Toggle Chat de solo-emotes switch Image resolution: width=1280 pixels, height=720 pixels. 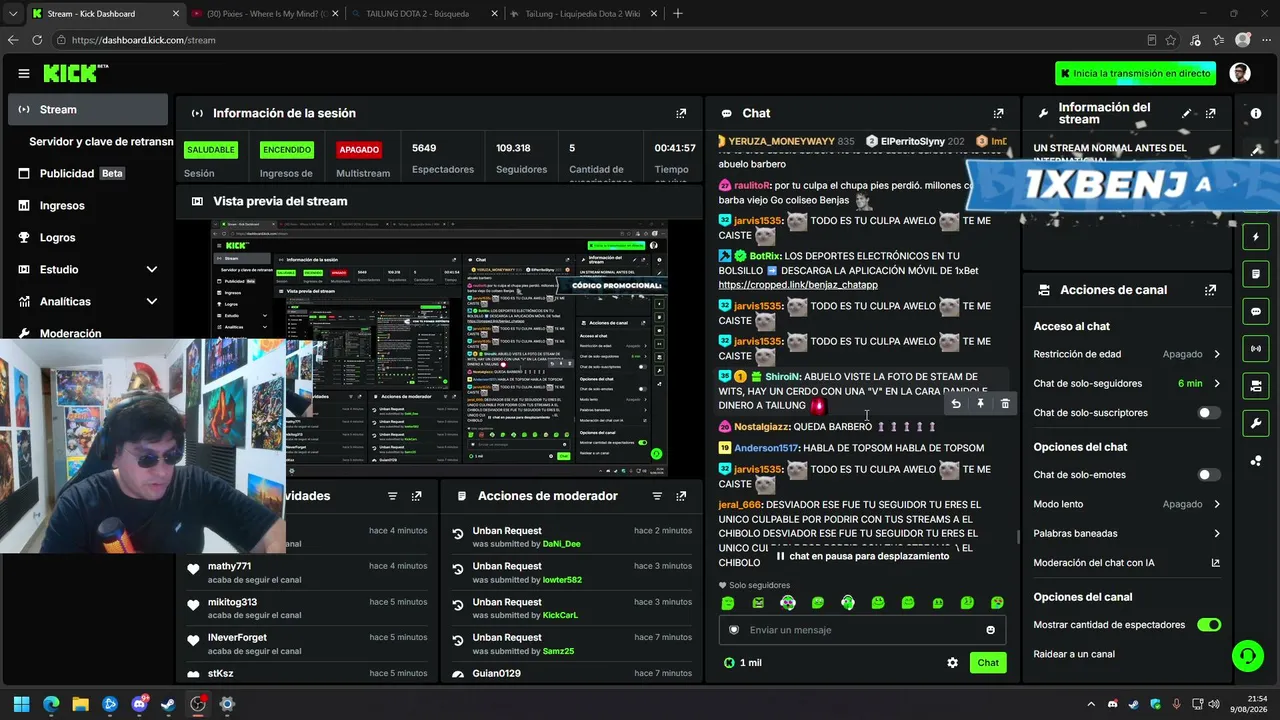pos(1209,475)
